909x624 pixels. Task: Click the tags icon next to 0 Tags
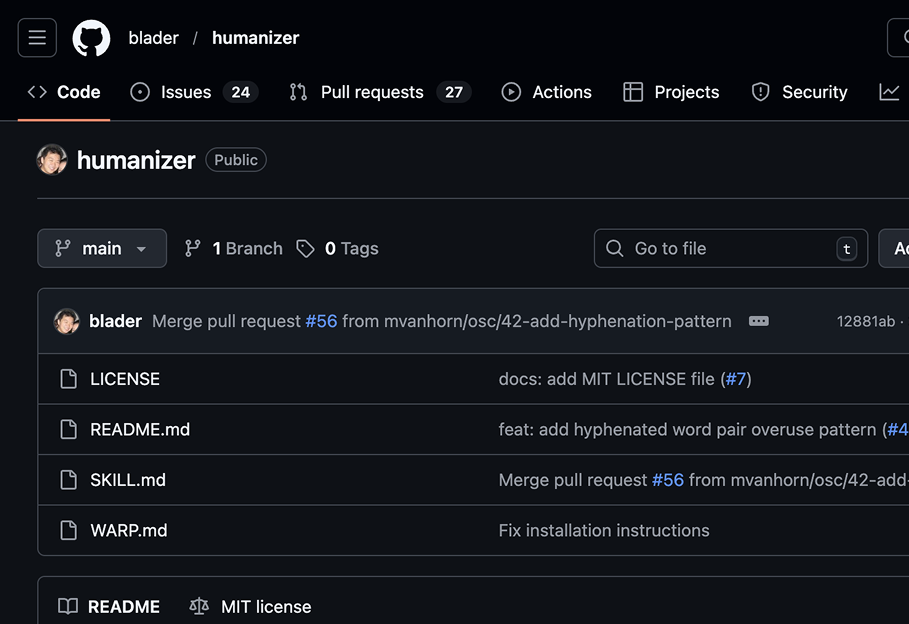(306, 248)
